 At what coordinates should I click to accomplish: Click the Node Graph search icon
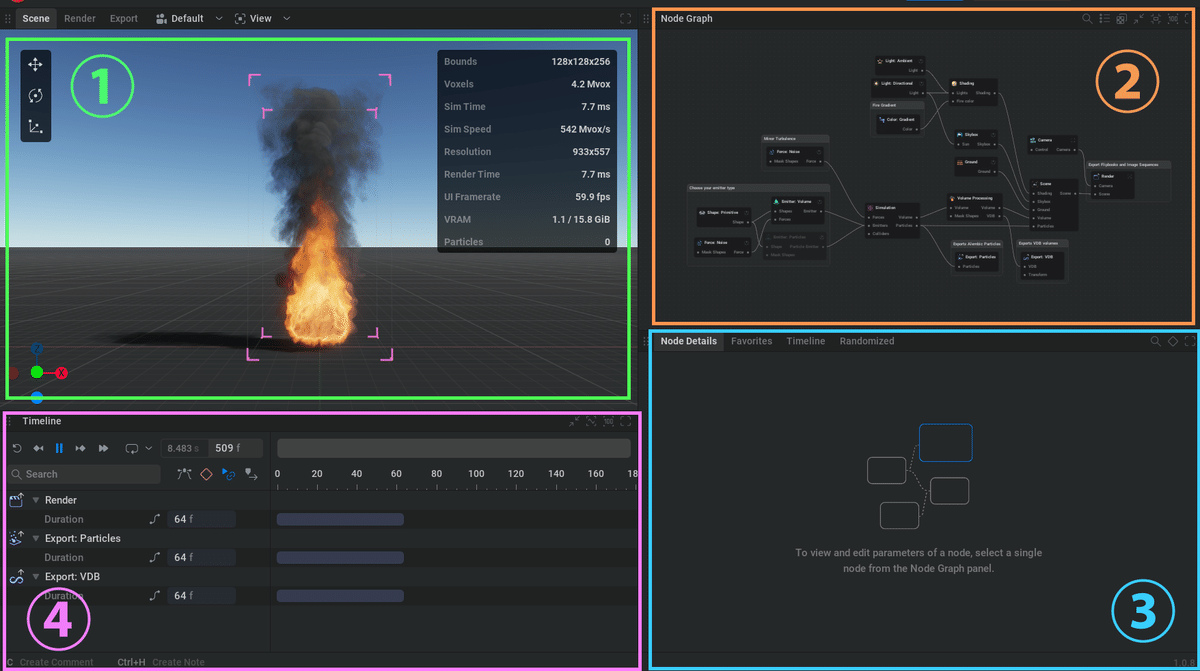click(1087, 19)
